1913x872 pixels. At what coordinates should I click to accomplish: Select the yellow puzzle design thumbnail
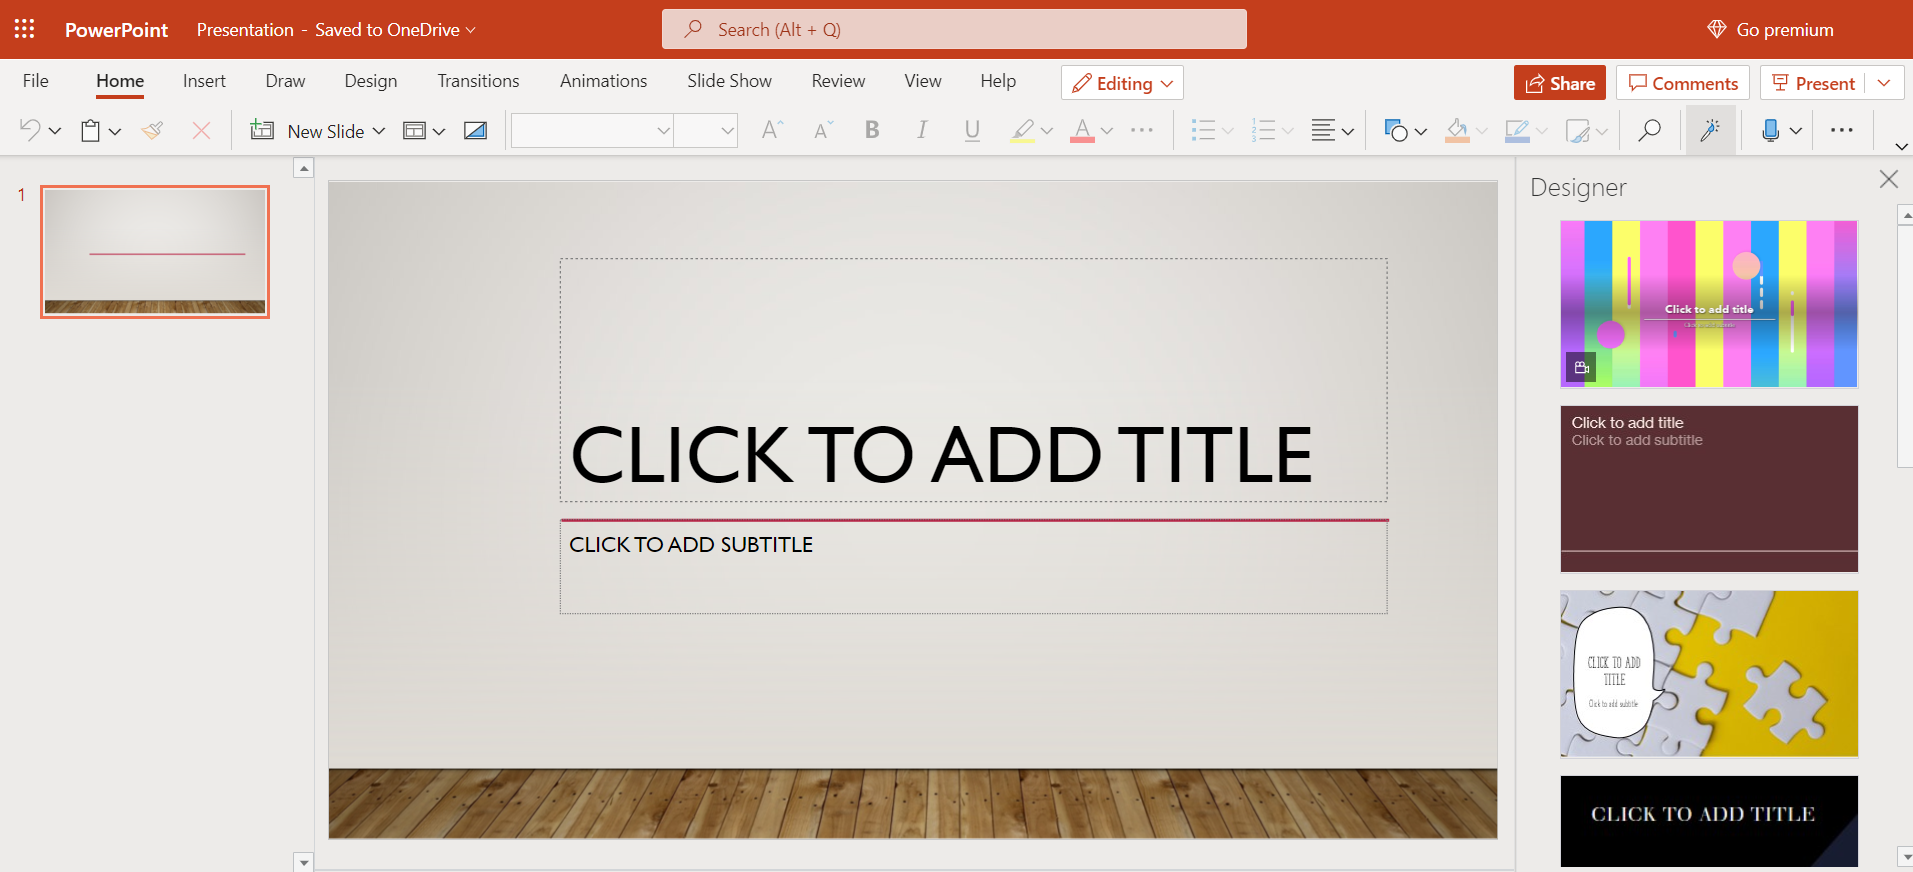[x=1708, y=673]
